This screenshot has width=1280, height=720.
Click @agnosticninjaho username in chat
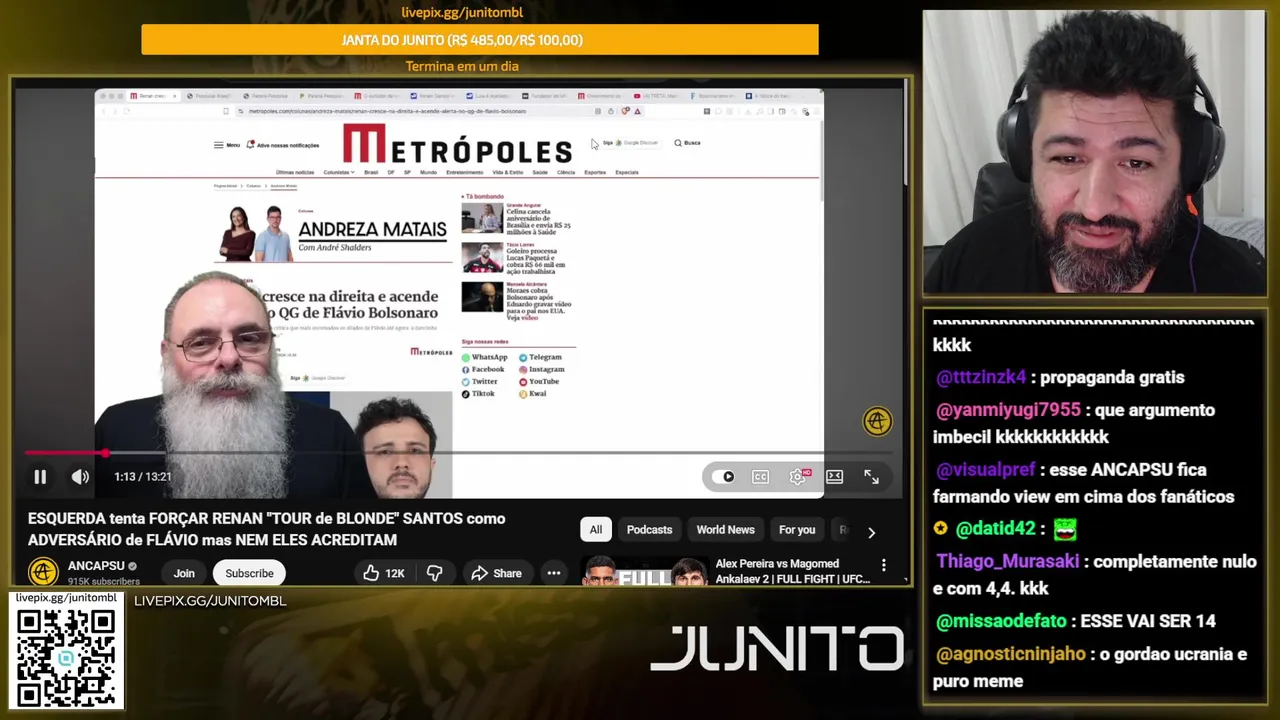click(x=1010, y=654)
